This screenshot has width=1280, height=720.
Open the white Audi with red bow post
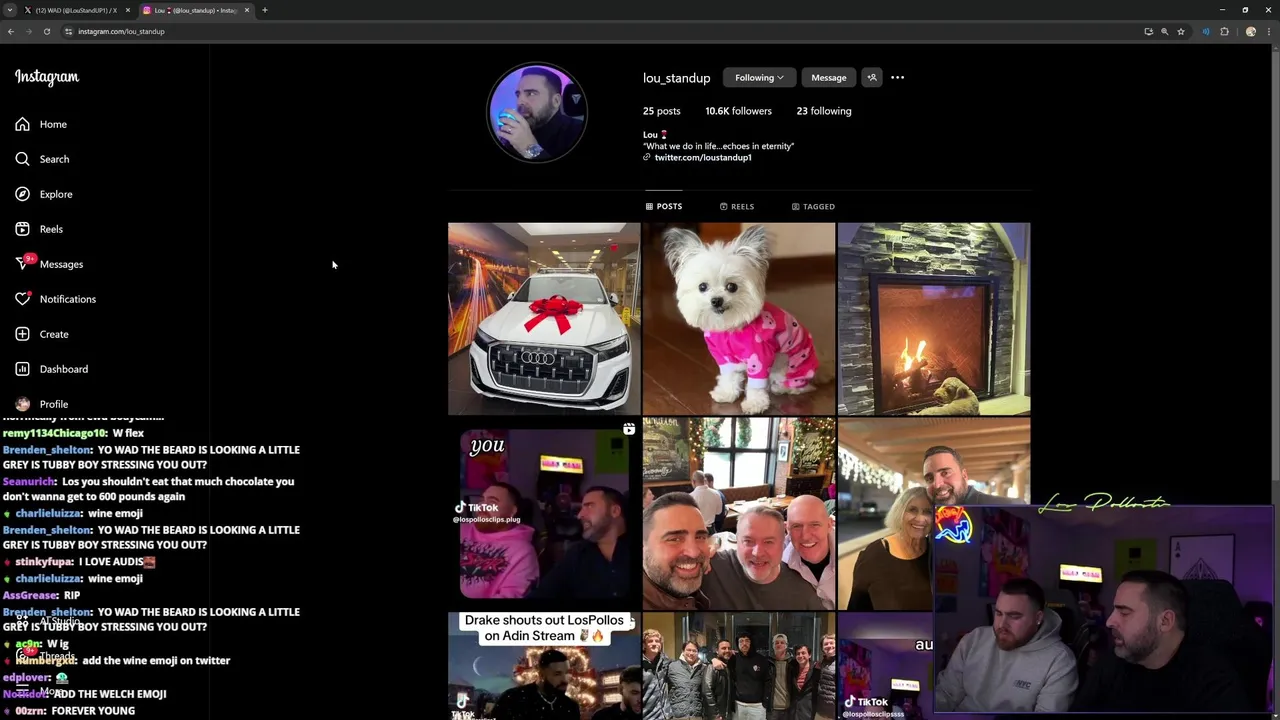point(544,318)
